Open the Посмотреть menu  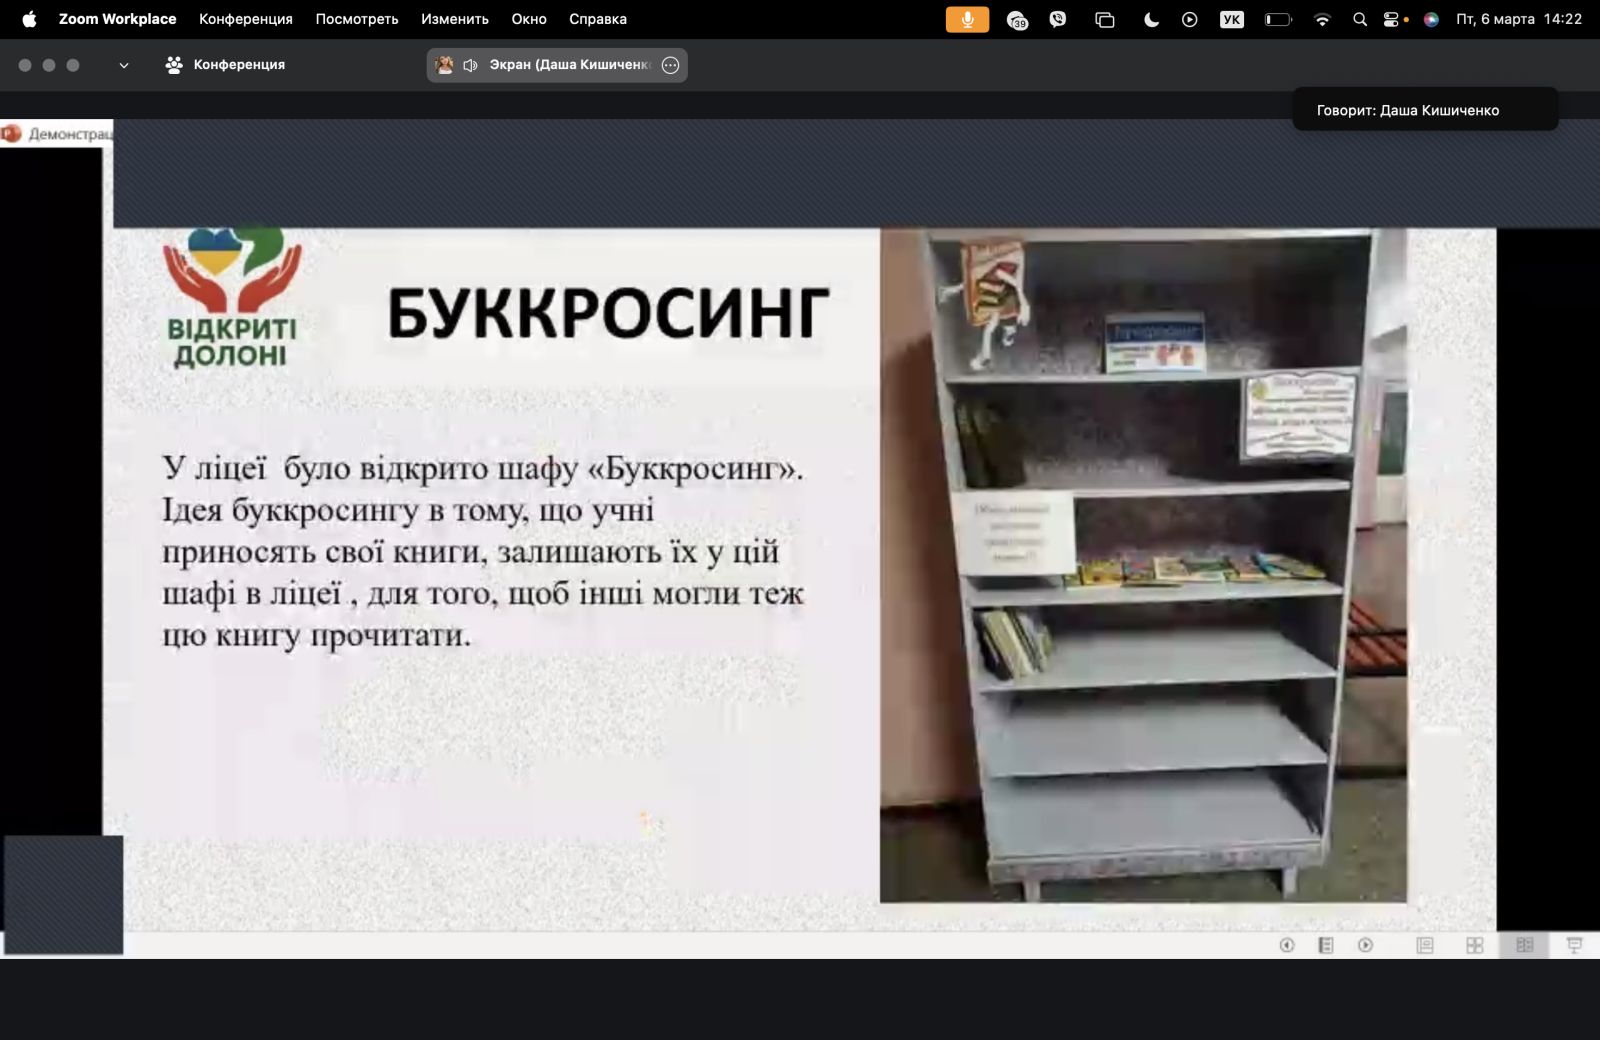(x=356, y=19)
